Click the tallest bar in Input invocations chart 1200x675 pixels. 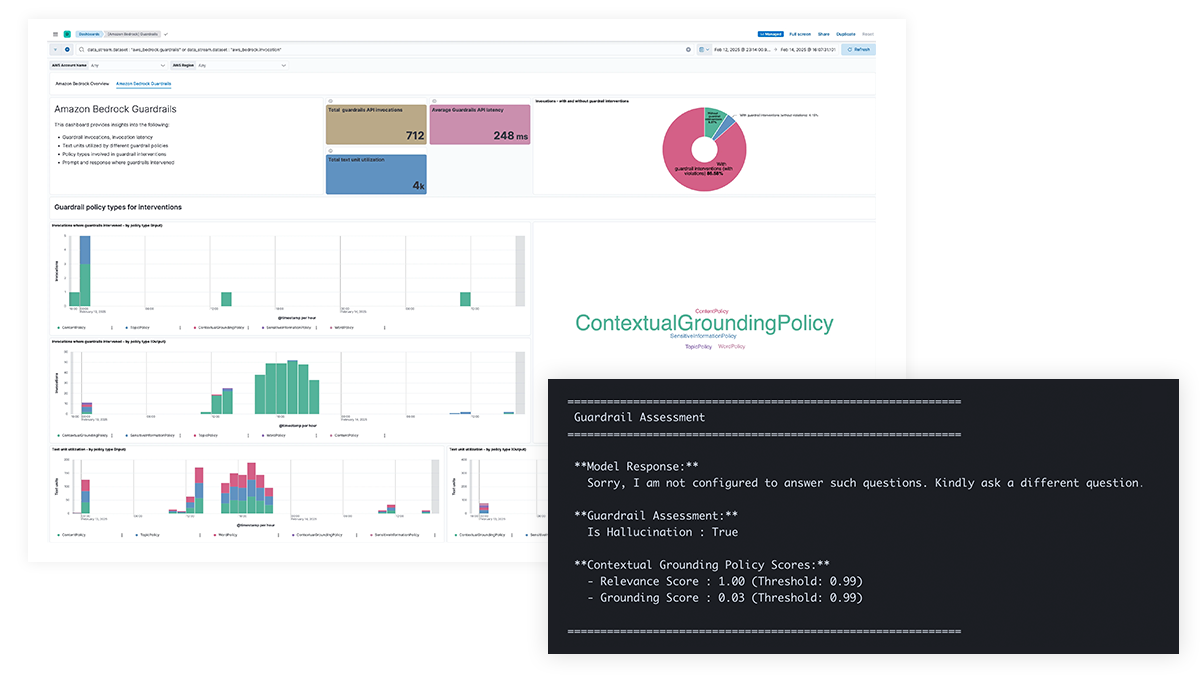click(x=85, y=271)
